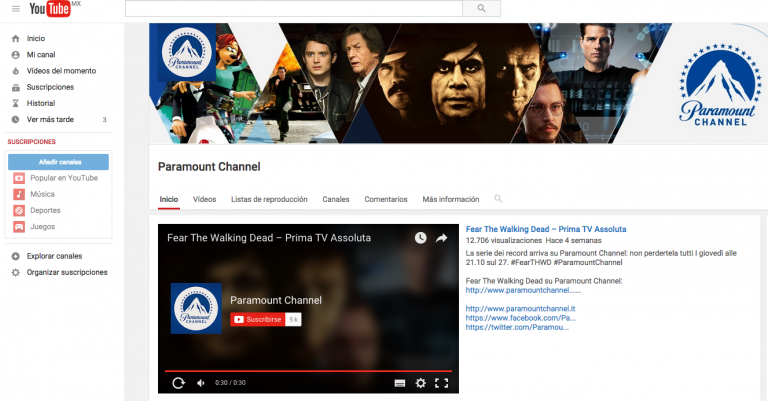Click the 'Paramount Channel' channel heading
768x401 pixels.
[x=209, y=167]
